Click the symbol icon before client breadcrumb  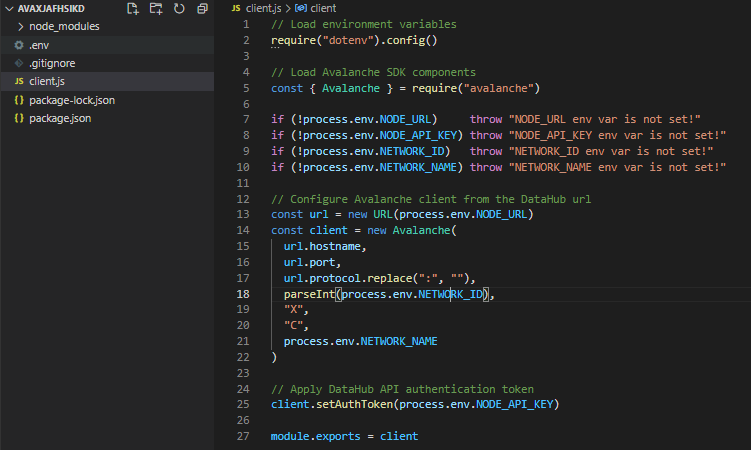coord(301,8)
